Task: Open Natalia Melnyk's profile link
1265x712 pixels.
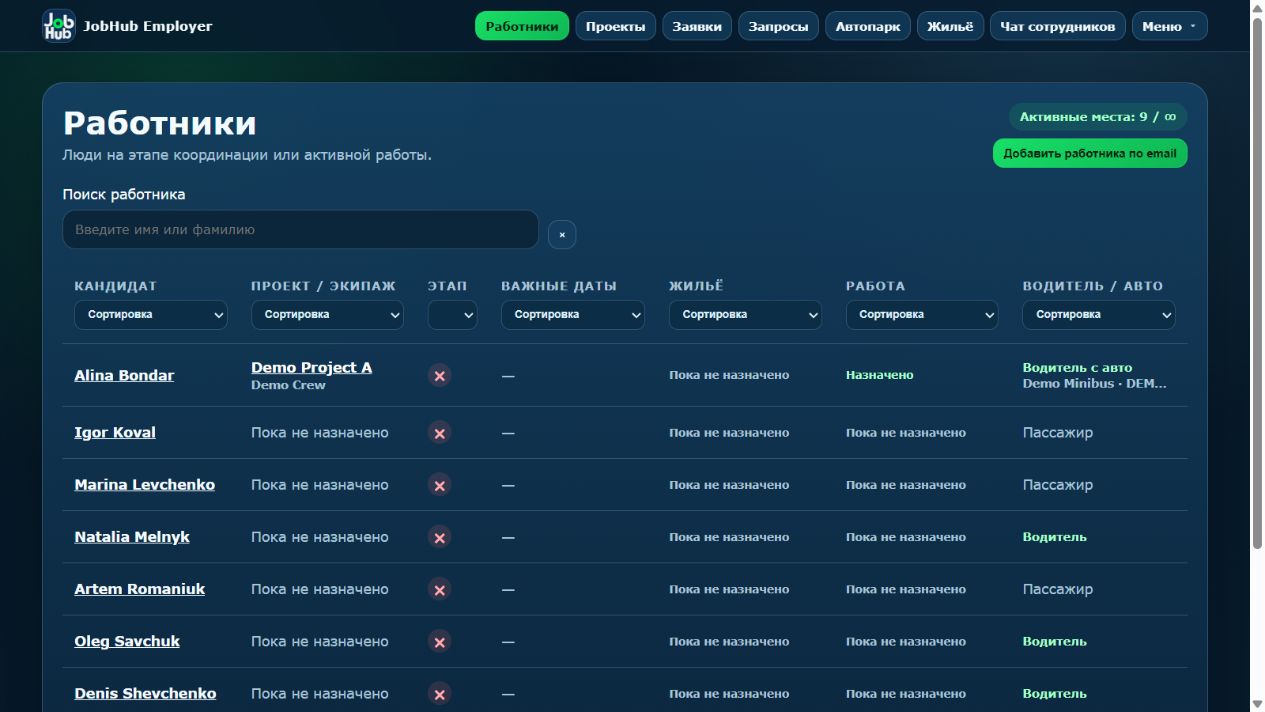Action: [x=132, y=537]
